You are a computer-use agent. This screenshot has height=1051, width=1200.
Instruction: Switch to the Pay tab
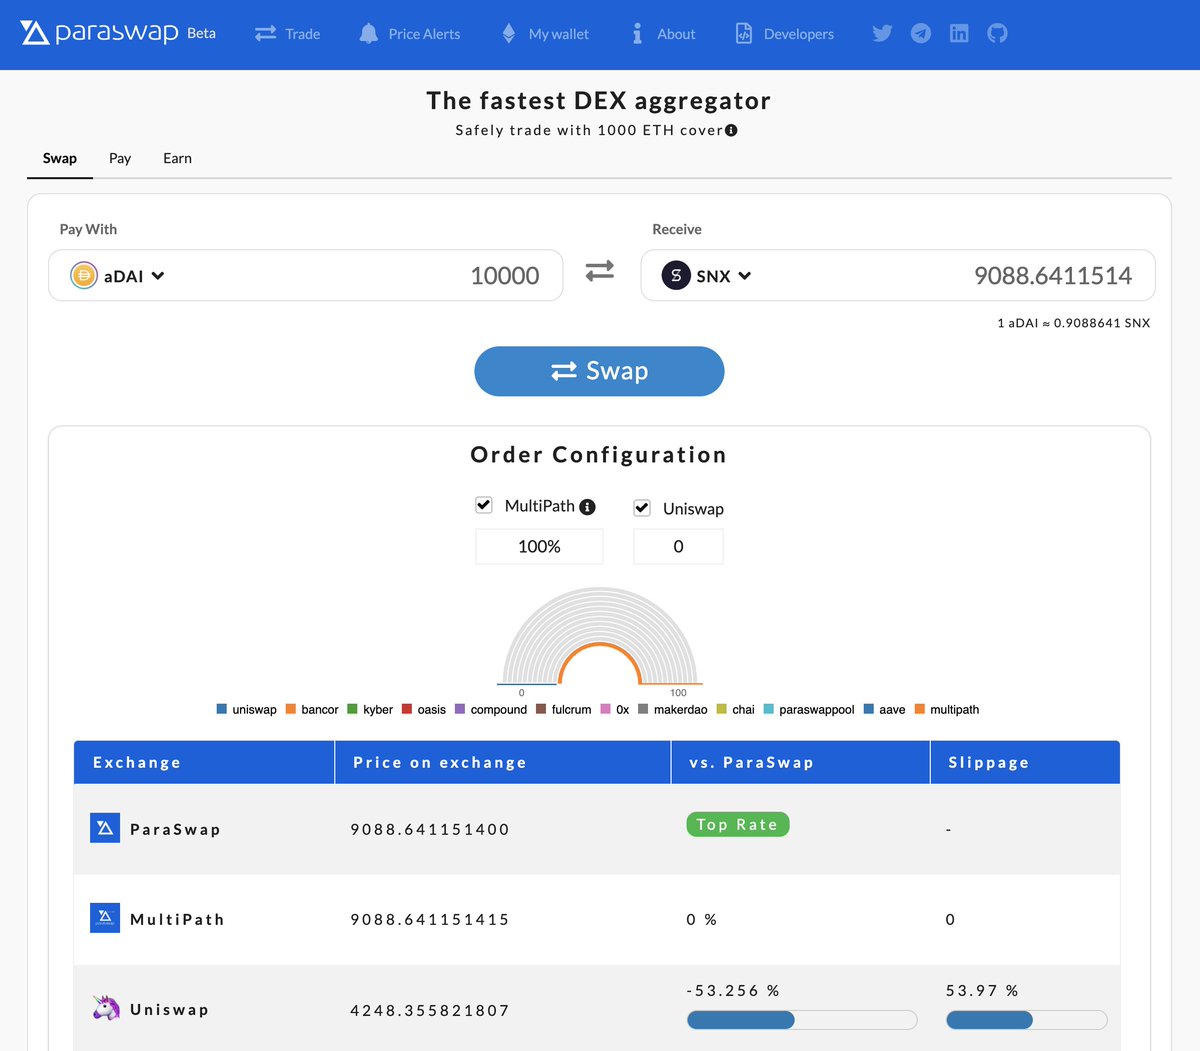[120, 158]
